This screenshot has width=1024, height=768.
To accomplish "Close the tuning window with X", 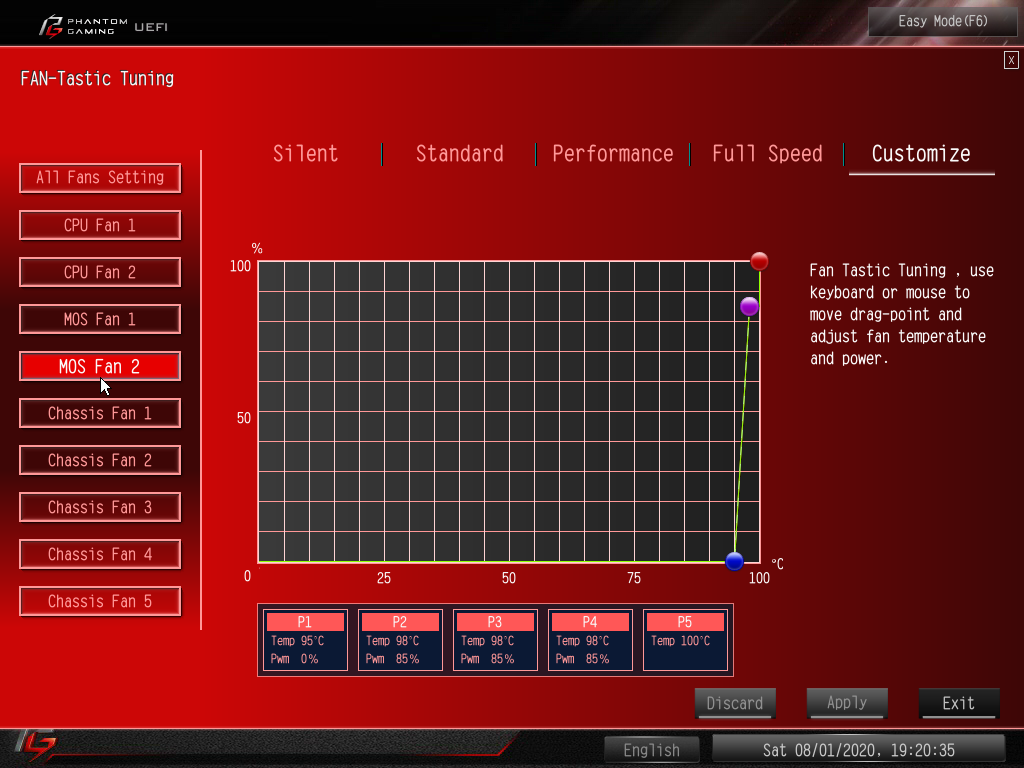I will (x=1011, y=60).
